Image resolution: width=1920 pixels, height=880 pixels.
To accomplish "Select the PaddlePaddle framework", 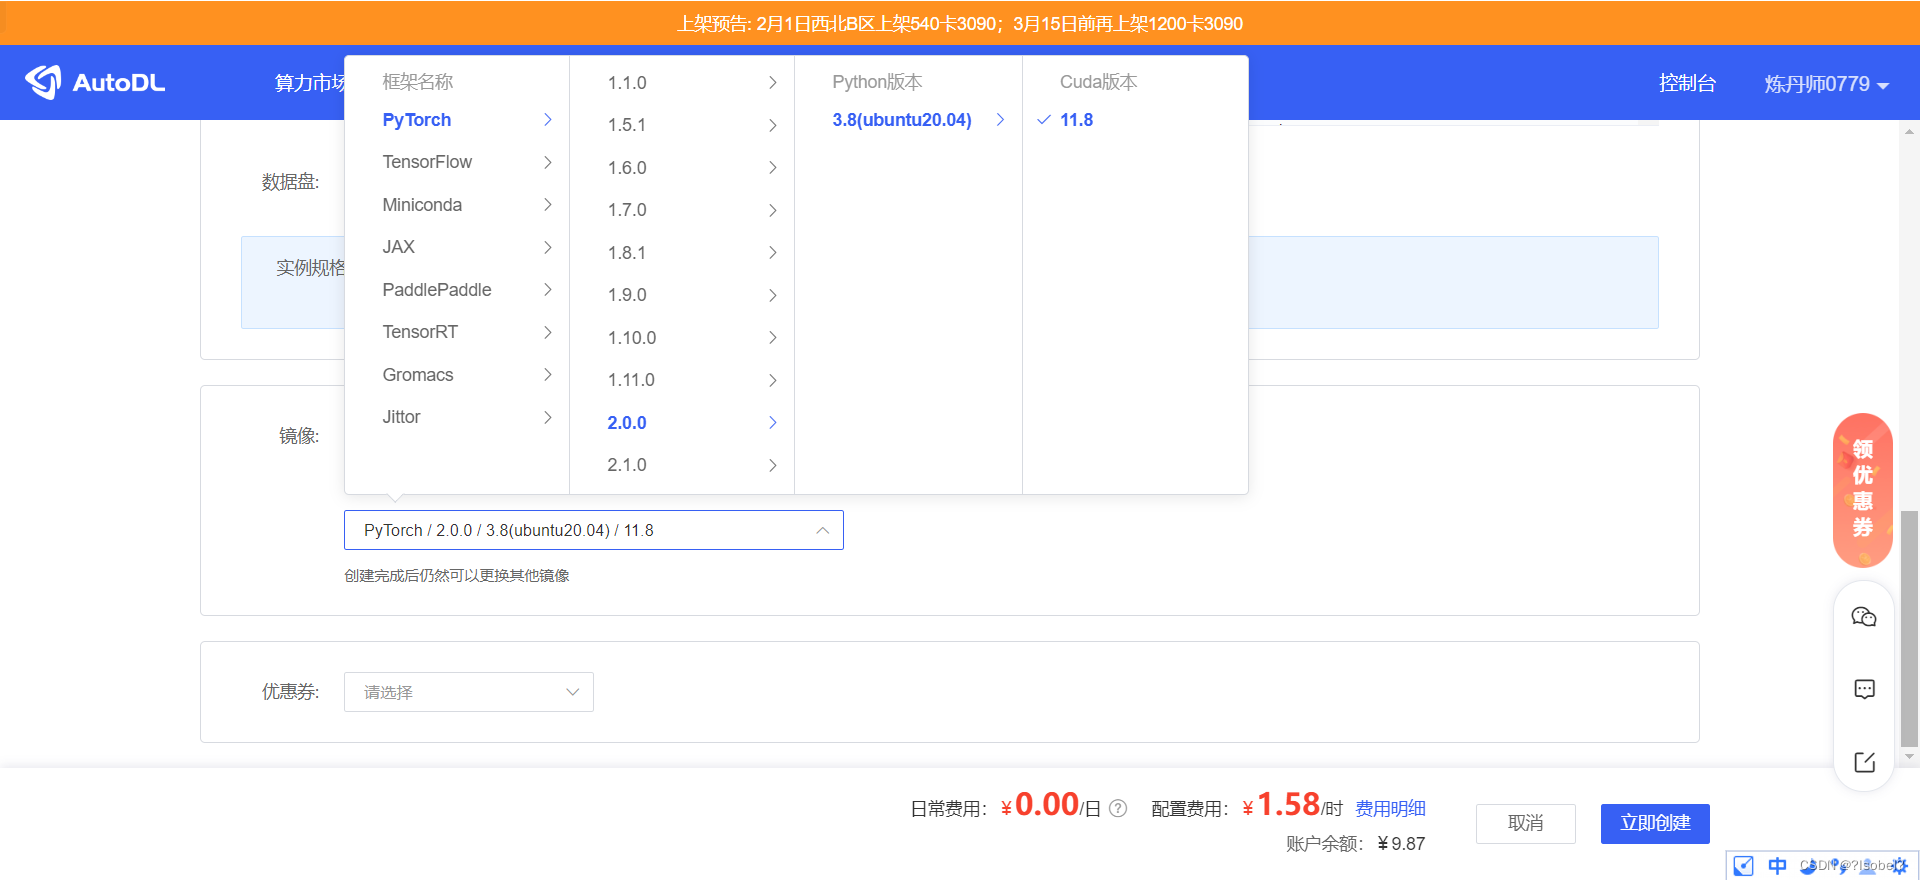I will tap(457, 290).
